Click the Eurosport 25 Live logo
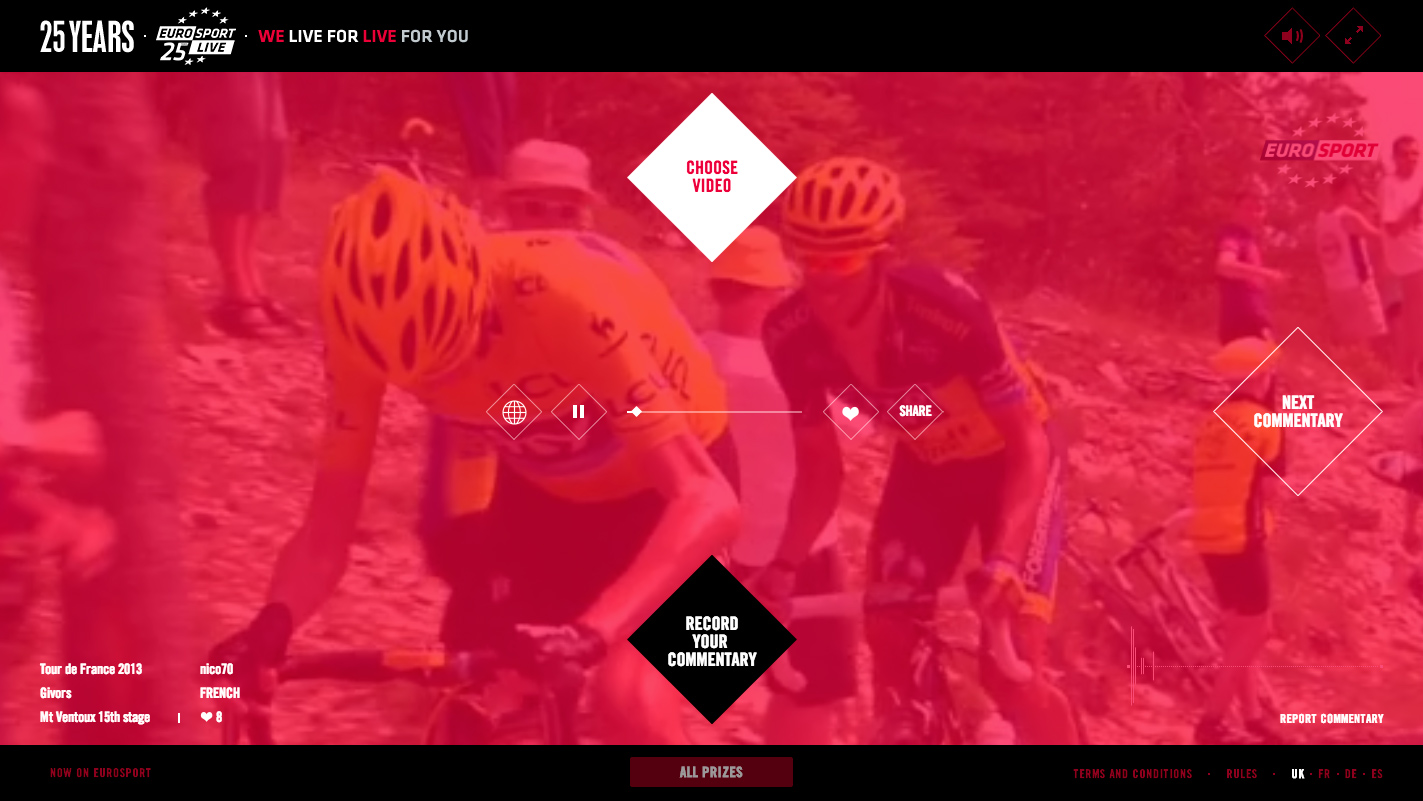 196,36
